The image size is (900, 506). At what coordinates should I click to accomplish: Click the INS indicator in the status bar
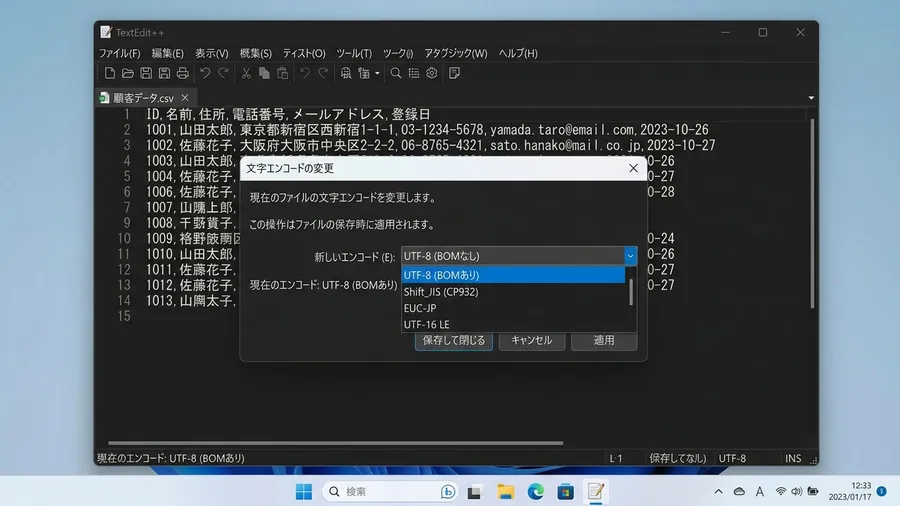coord(793,458)
